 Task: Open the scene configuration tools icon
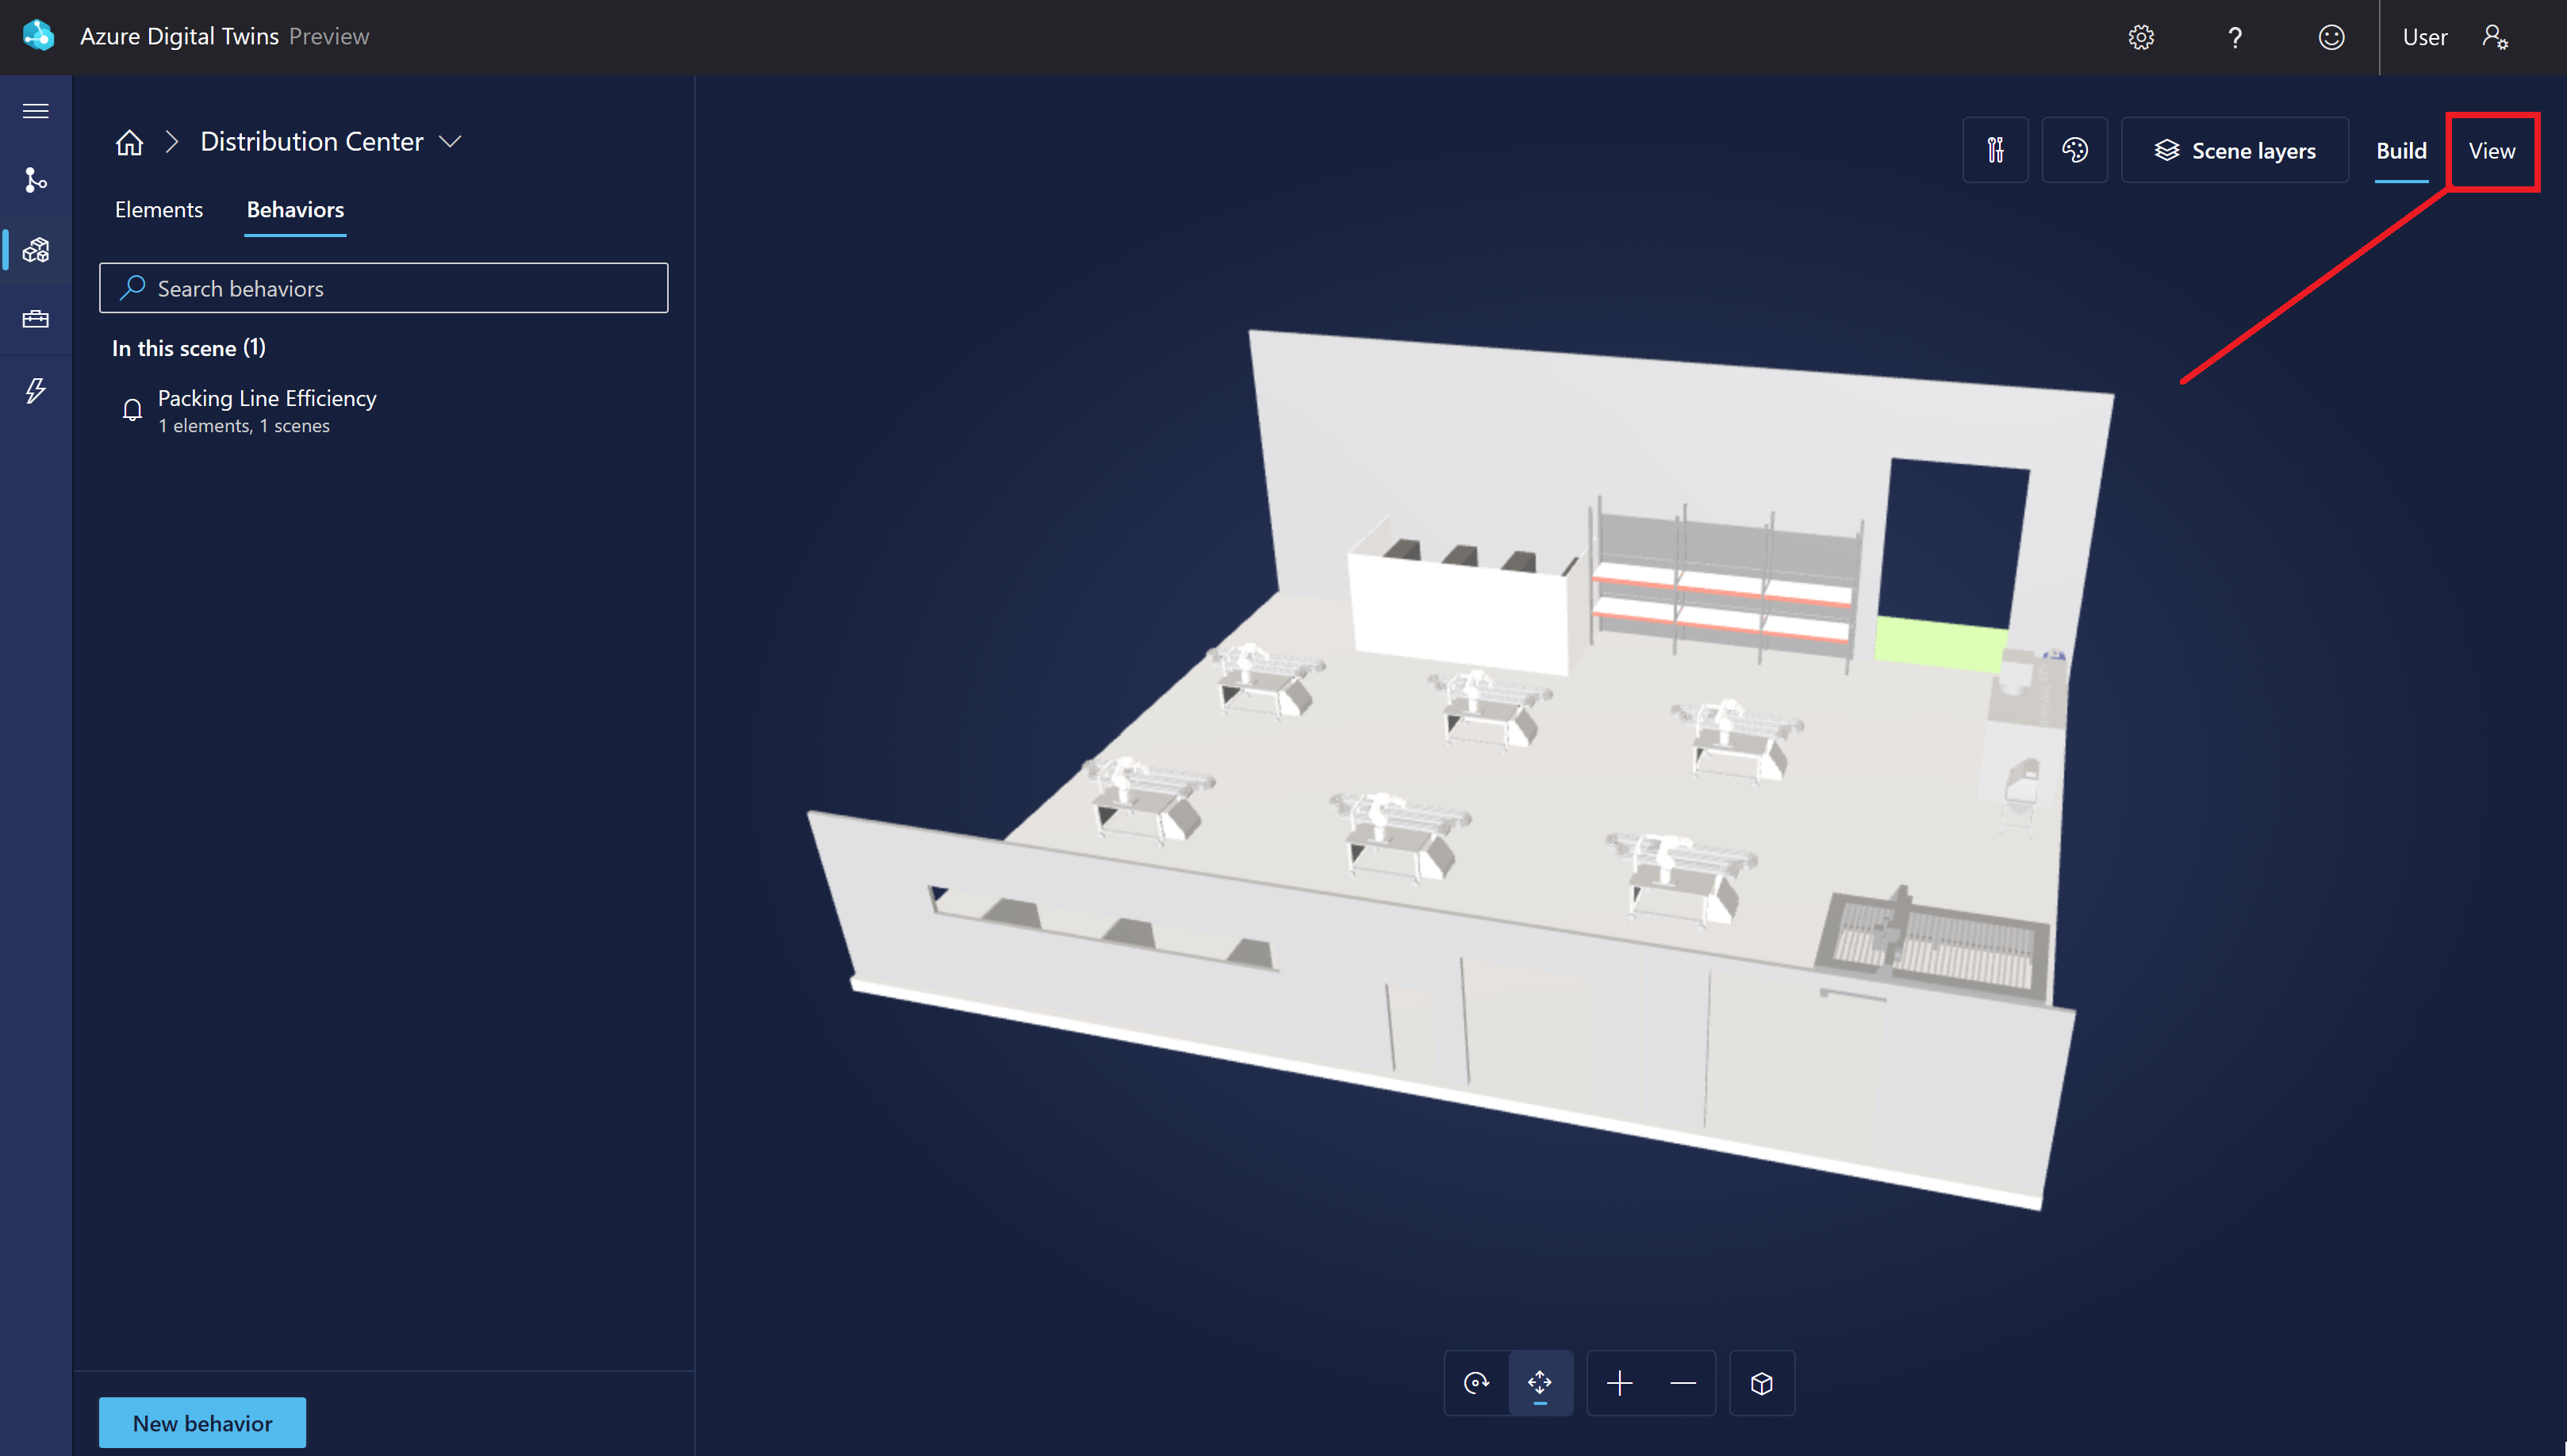click(1995, 150)
